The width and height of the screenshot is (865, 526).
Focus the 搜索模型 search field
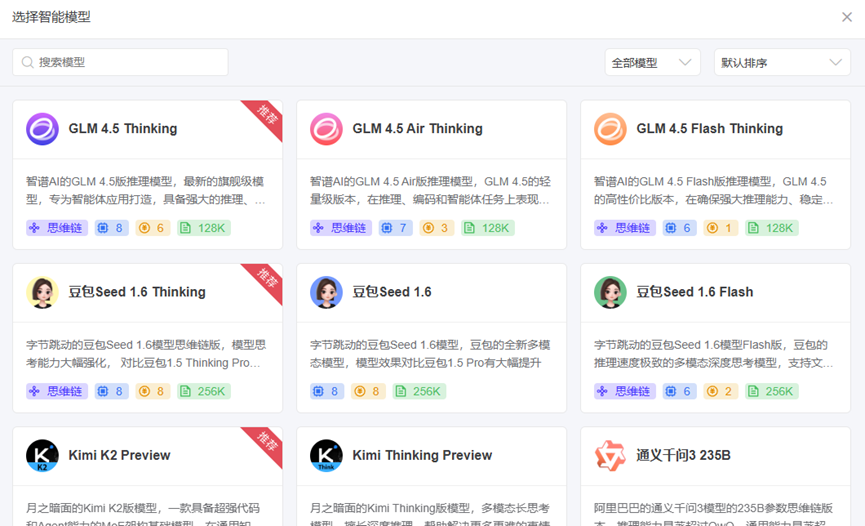pos(120,62)
